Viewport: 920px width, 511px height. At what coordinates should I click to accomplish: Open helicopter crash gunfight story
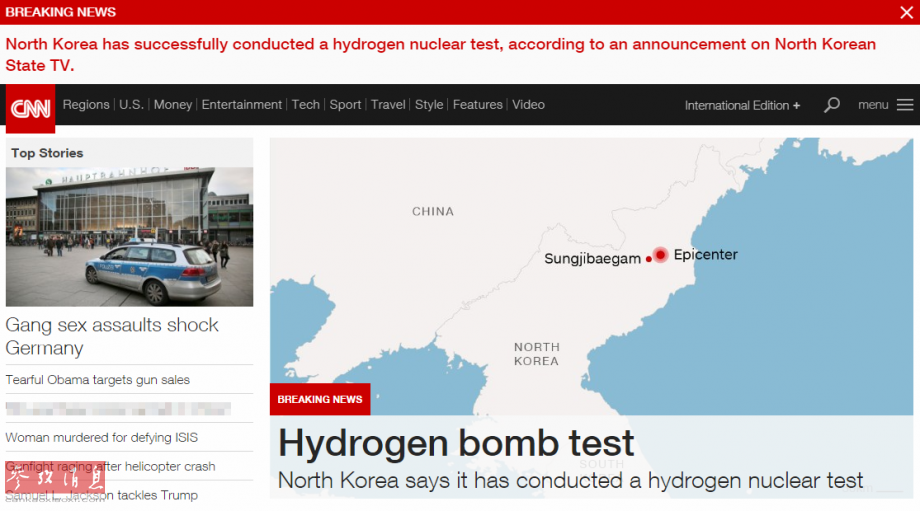coord(110,466)
